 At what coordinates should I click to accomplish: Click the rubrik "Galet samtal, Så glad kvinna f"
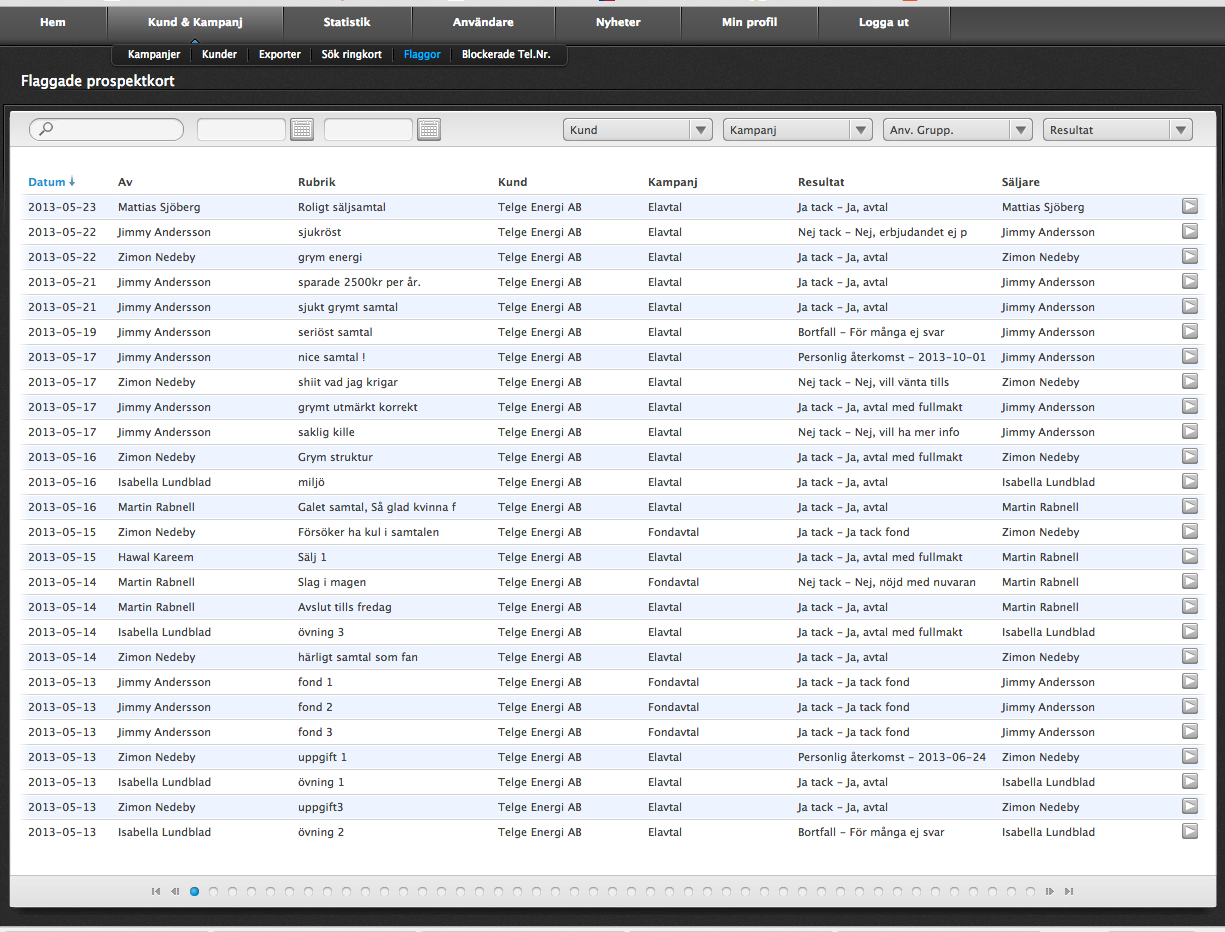tap(377, 507)
